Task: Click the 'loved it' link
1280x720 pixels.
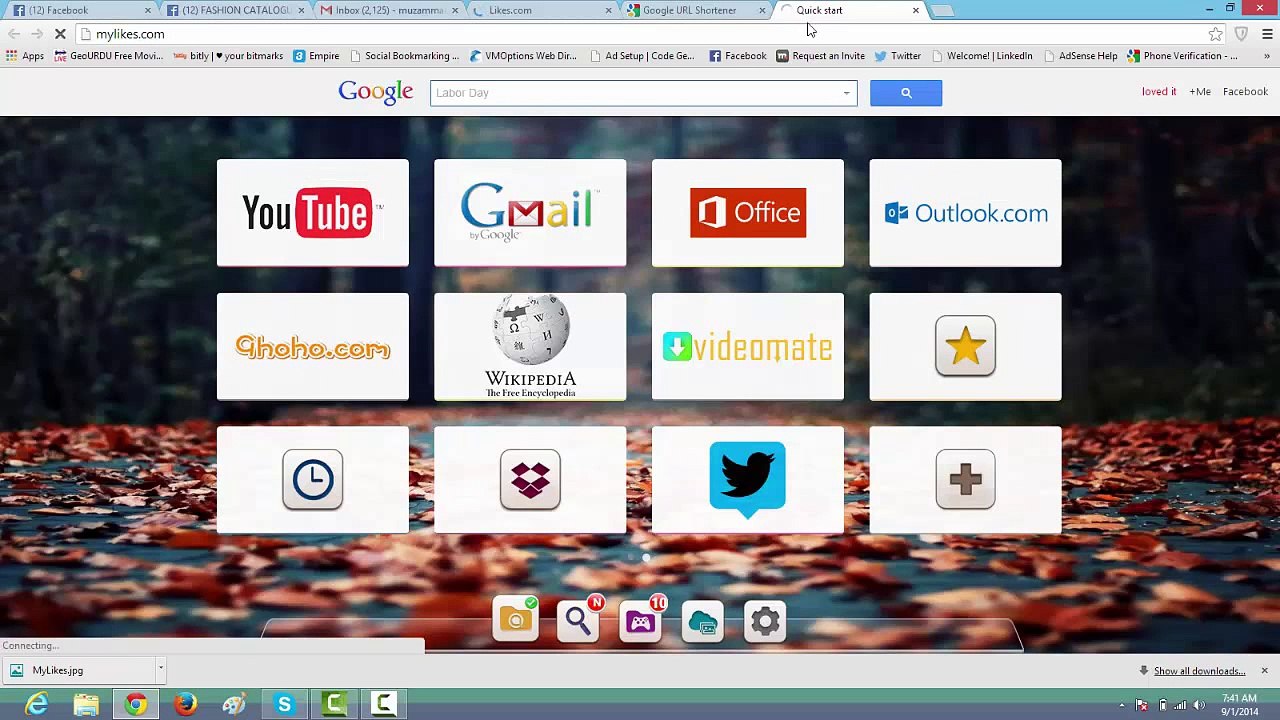Action: pyautogui.click(x=1159, y=92)
